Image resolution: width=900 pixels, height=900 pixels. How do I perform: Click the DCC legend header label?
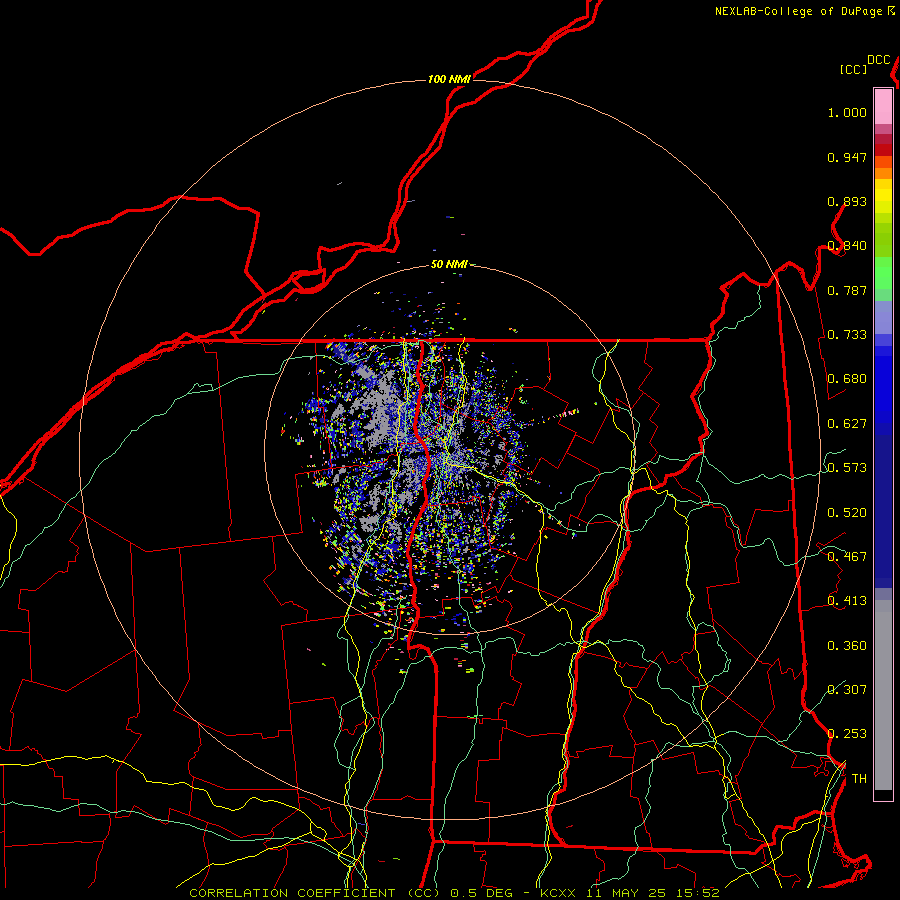879,60
